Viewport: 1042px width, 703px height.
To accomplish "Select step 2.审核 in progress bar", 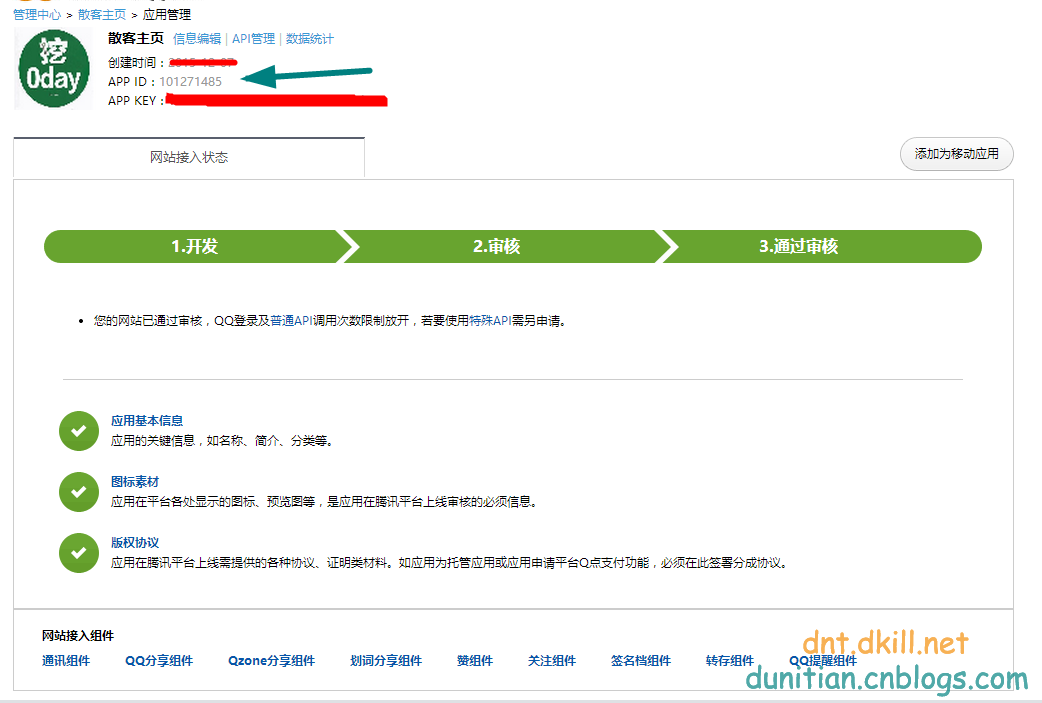I will click(x=496, y=247).
